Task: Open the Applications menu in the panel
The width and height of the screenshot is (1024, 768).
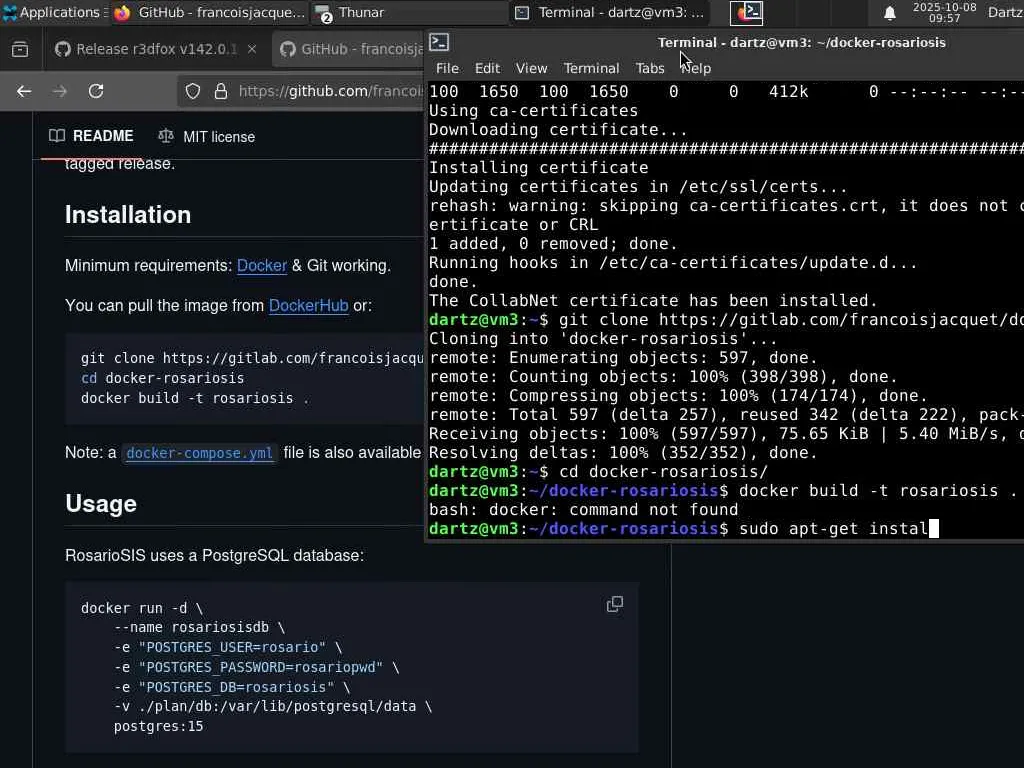Action: tap(54, 12)
